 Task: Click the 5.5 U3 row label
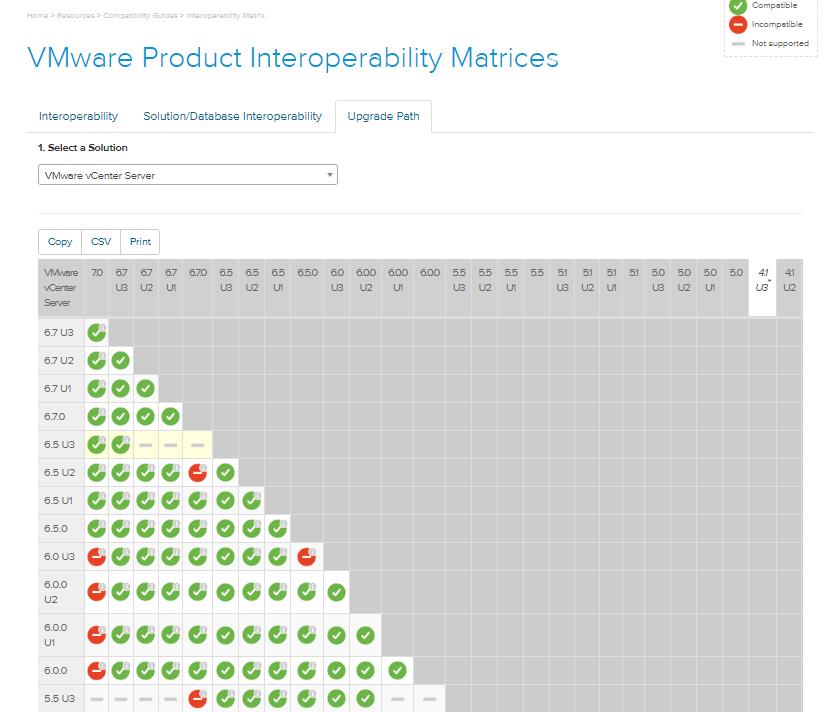point(61,698)
